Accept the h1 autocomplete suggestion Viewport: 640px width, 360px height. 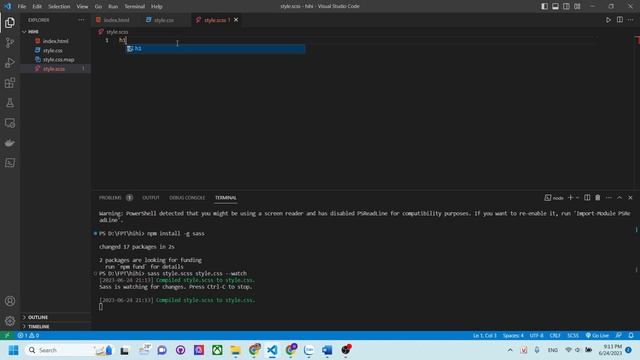[215, 49]
